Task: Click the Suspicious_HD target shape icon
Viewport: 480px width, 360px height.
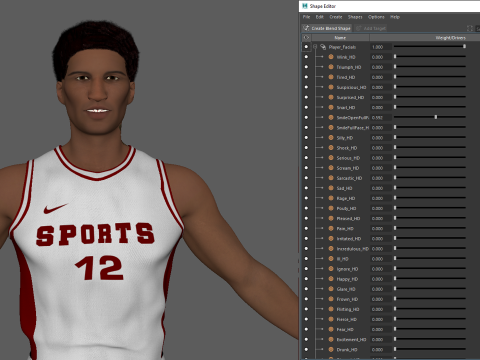Action: click(x=331, y=87)
